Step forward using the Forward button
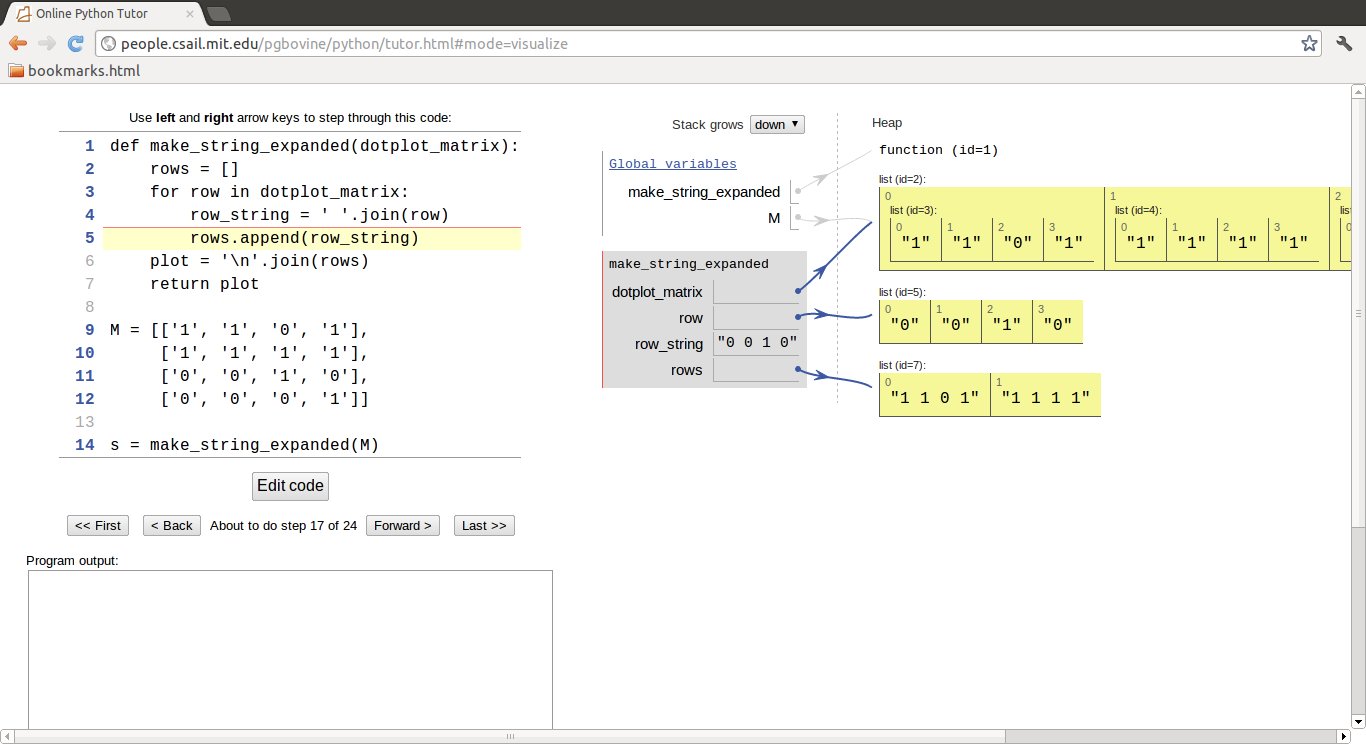 (x=402, y=525)
